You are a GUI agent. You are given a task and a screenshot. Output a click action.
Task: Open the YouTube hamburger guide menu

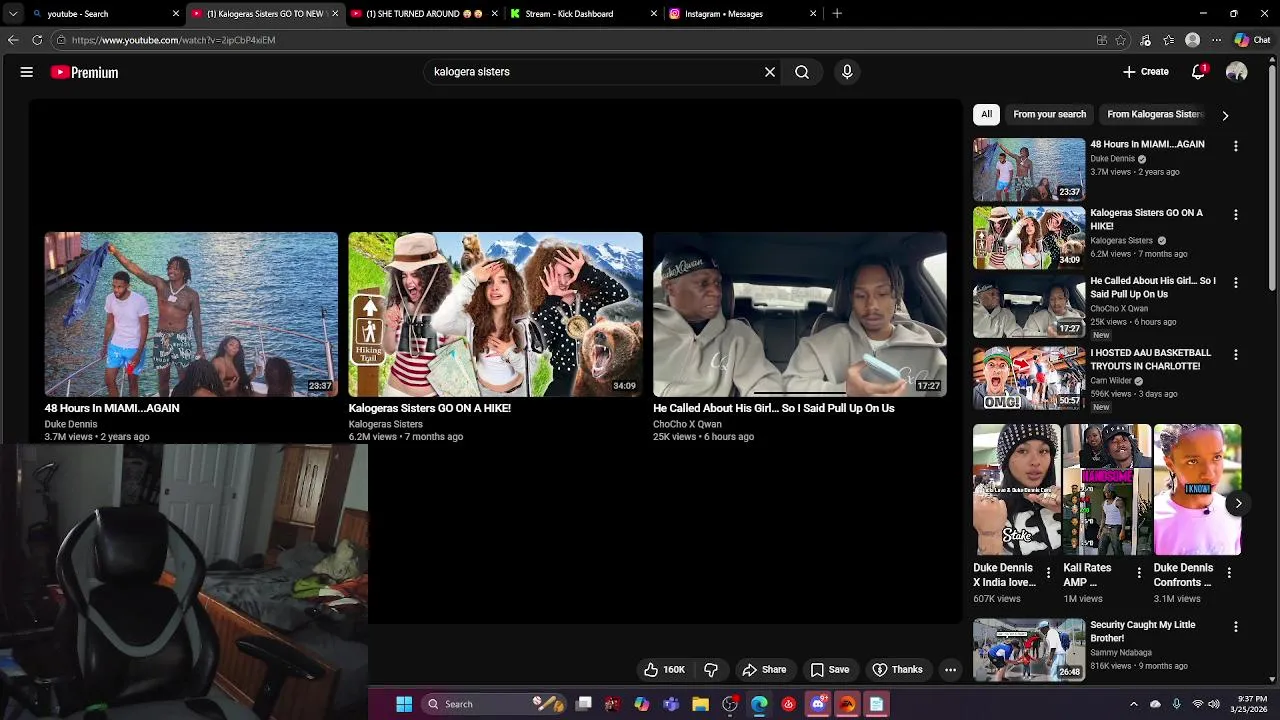point(27,72)
